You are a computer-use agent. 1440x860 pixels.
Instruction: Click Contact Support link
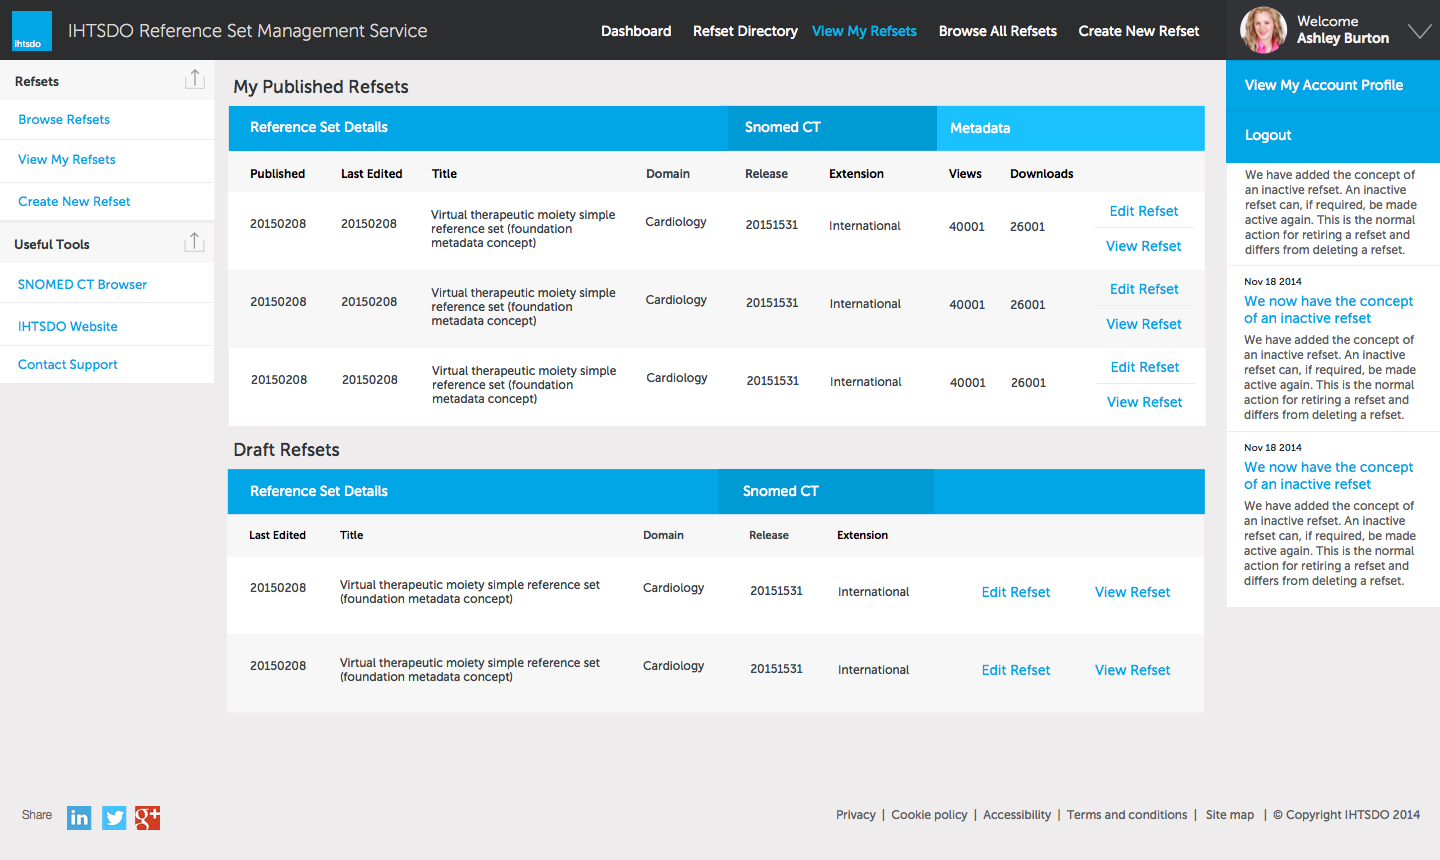coord(68,364)
